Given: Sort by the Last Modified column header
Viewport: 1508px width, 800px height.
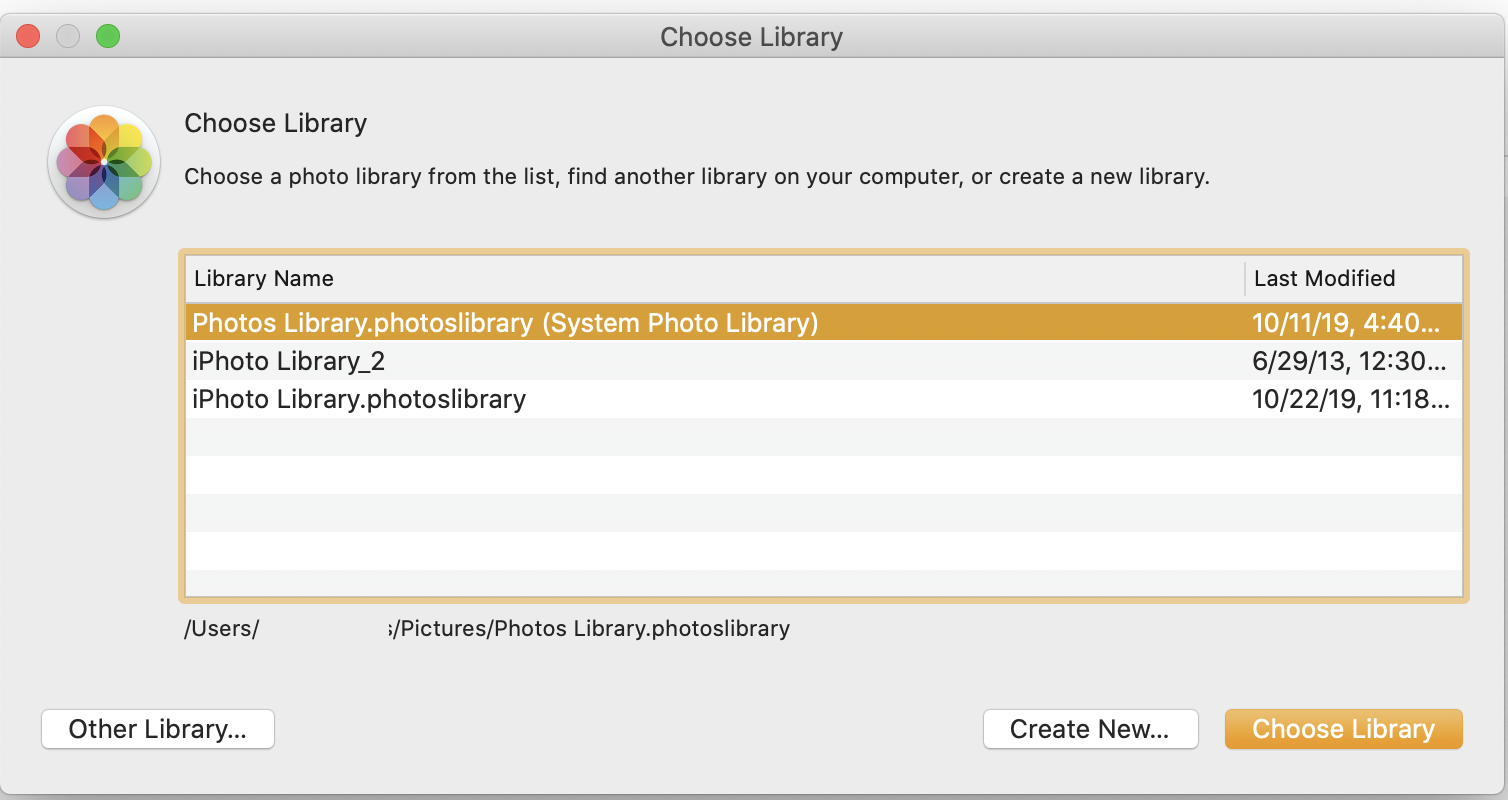Looking at the screenshot, I should (x=1324, y=279).
